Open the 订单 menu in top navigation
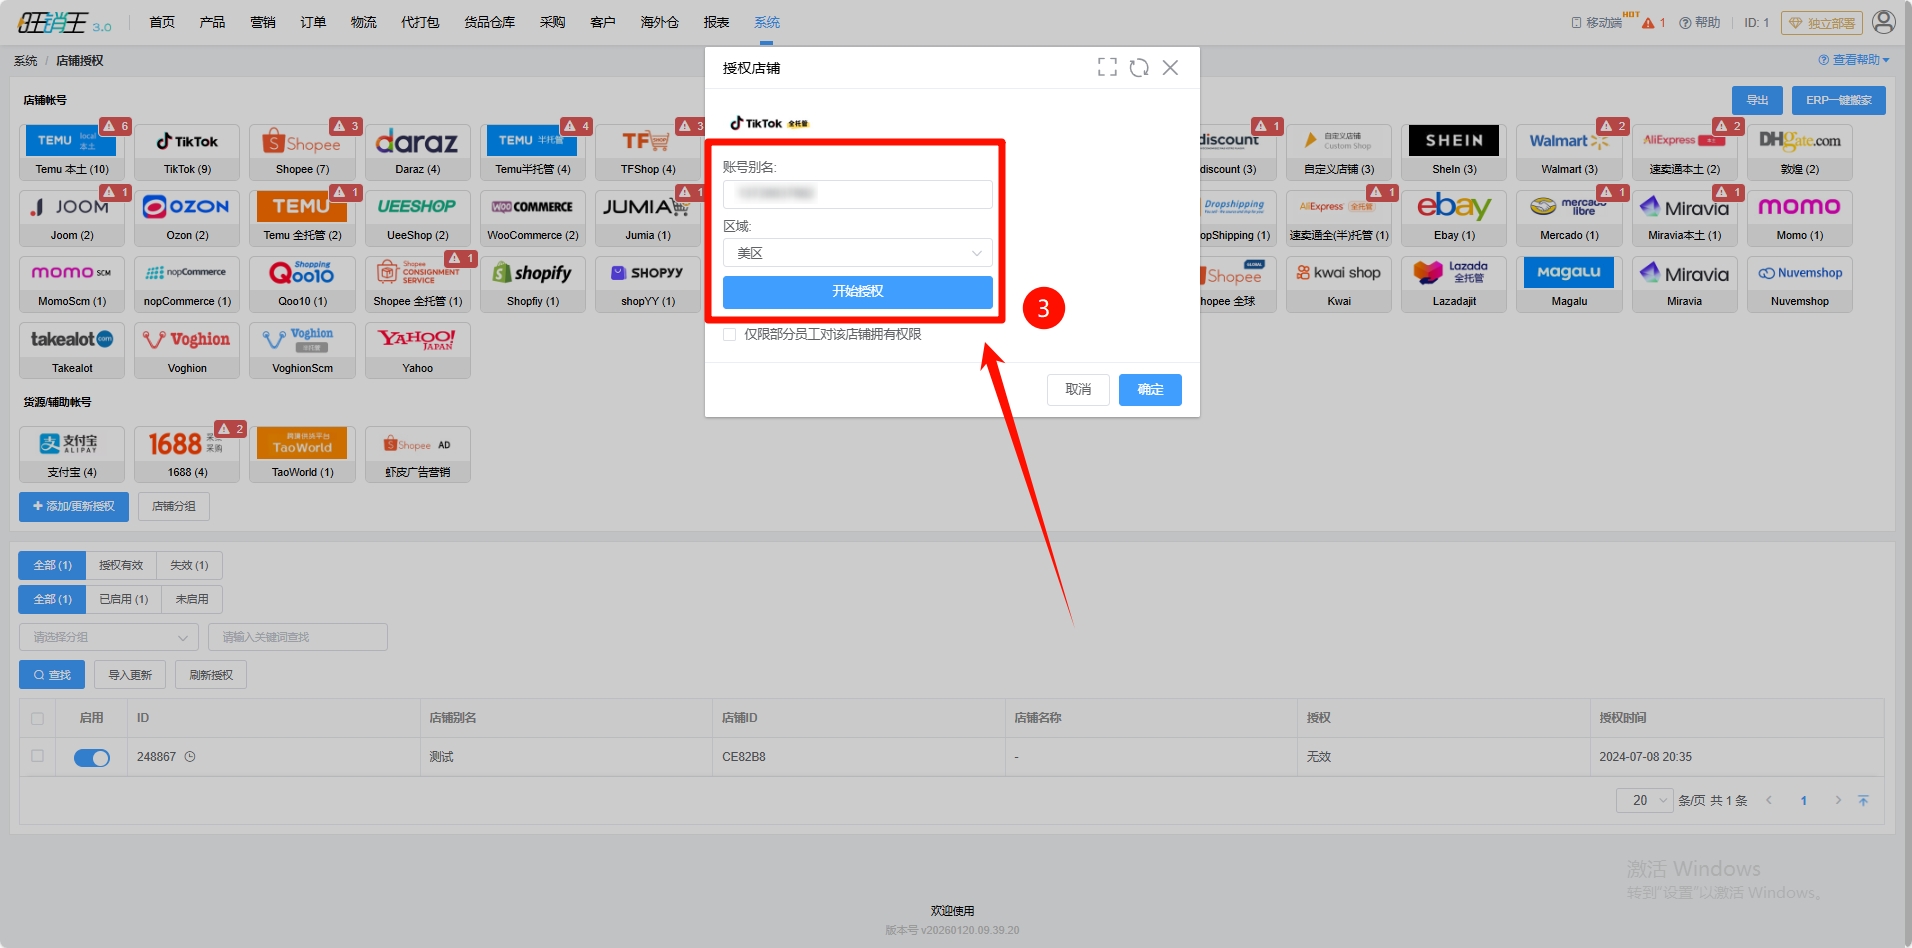 [x=313, y=22]
